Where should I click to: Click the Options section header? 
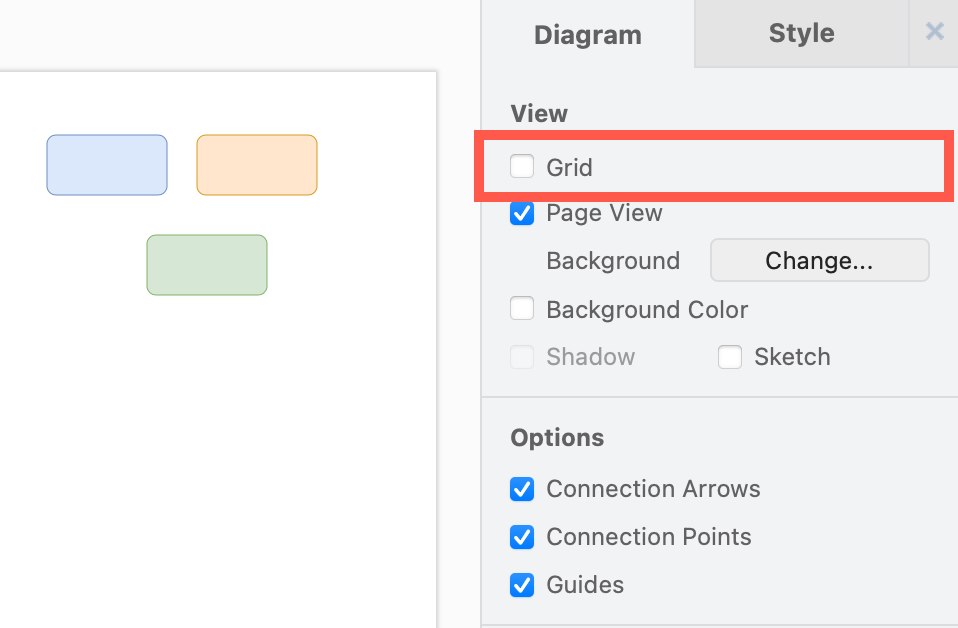point(557,437)
